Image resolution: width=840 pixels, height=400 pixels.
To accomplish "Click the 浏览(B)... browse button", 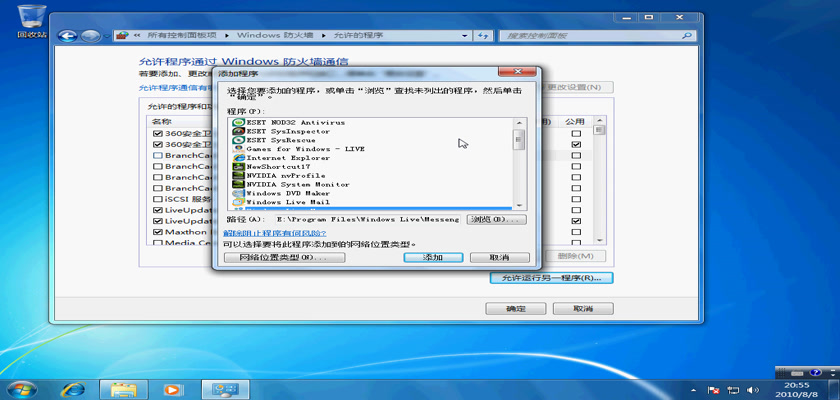I will tap(497, 219).
